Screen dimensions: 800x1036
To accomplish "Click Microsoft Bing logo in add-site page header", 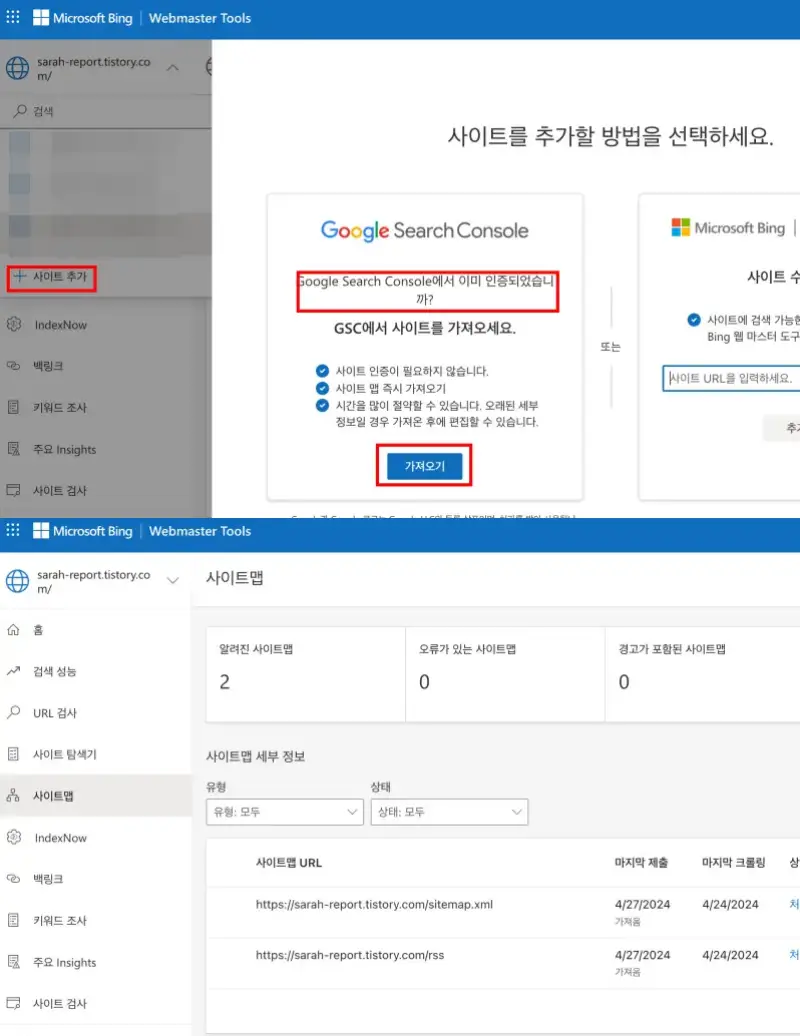I will pos(83,18).
